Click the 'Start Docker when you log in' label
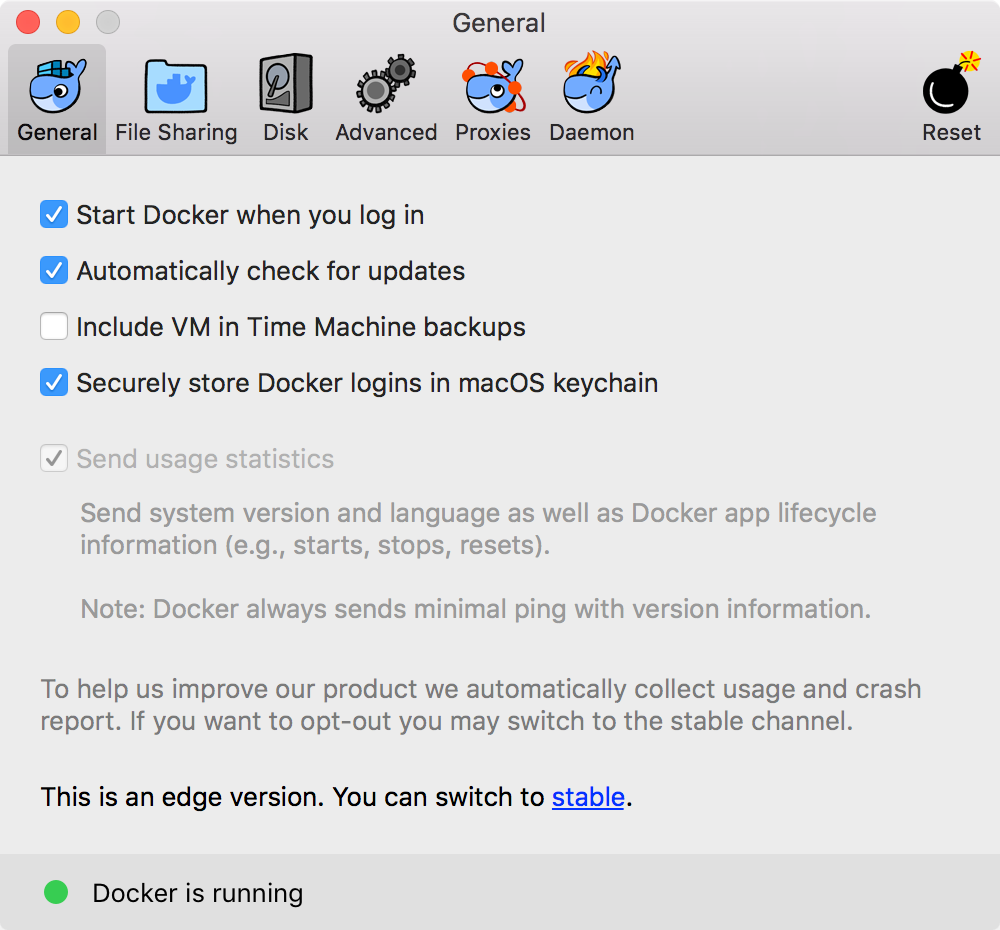 point(250,216)
